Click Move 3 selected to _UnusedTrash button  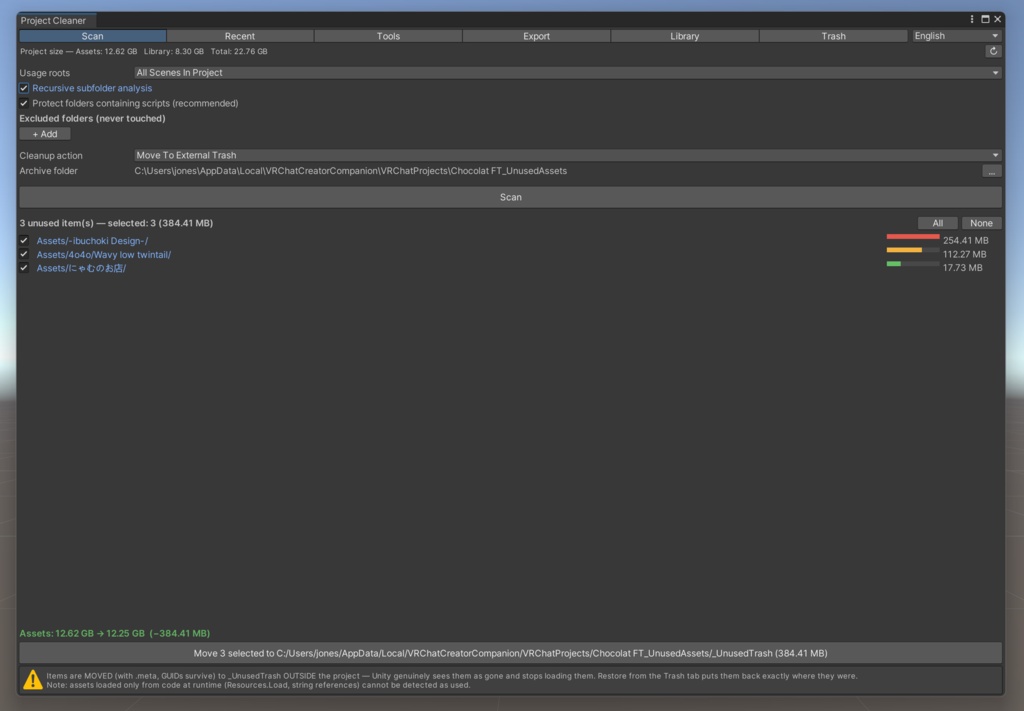click(x=510, y=653)
